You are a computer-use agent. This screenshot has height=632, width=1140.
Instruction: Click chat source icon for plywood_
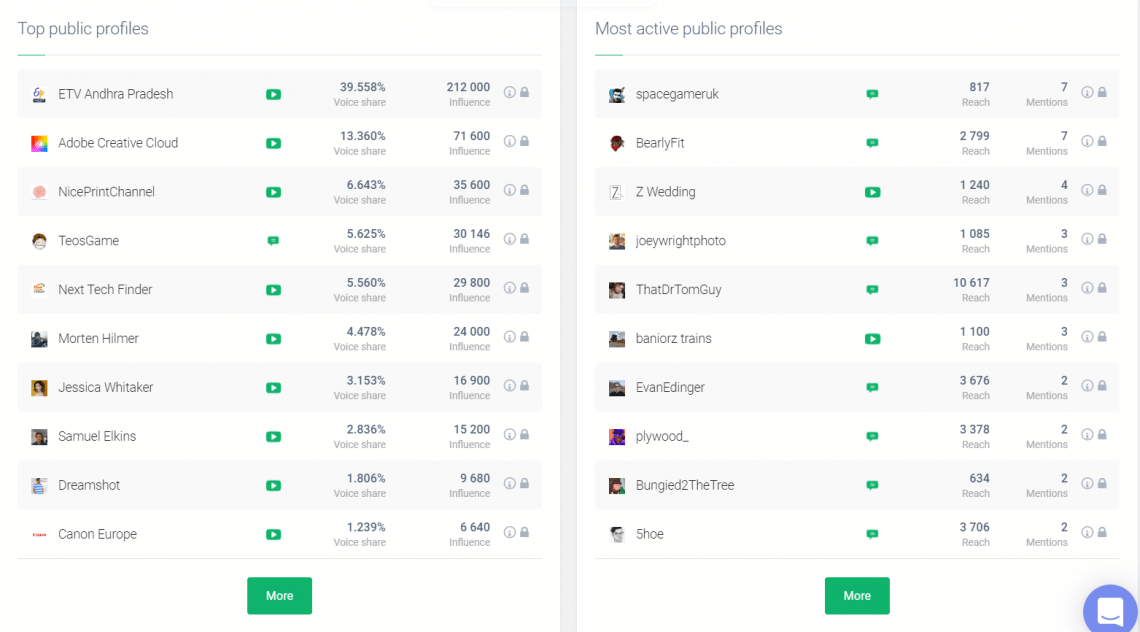[x=872, y=437]
